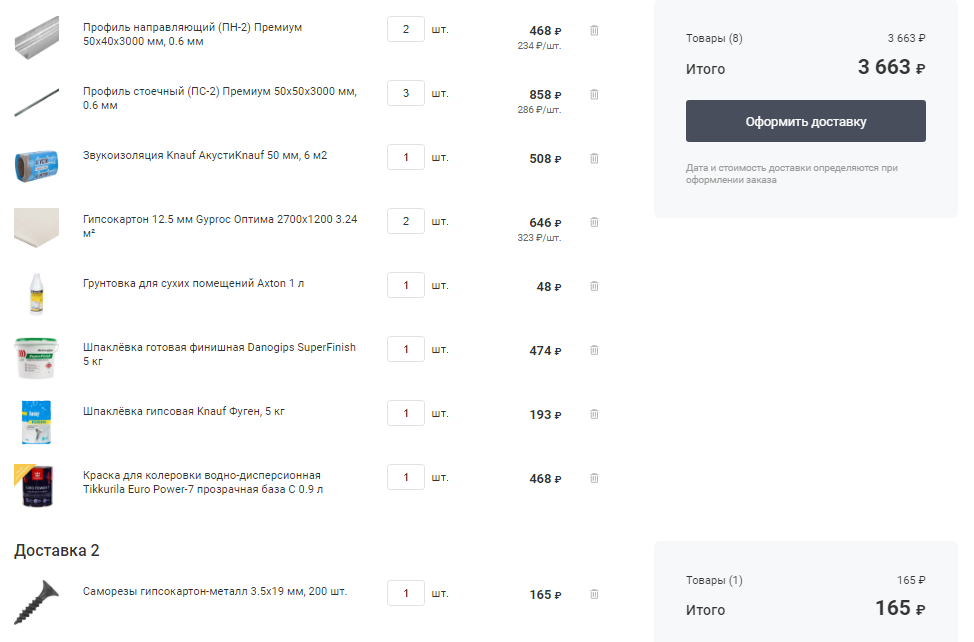Open the ПН-2 guide profile product link
974x642 pixels.
193,34
